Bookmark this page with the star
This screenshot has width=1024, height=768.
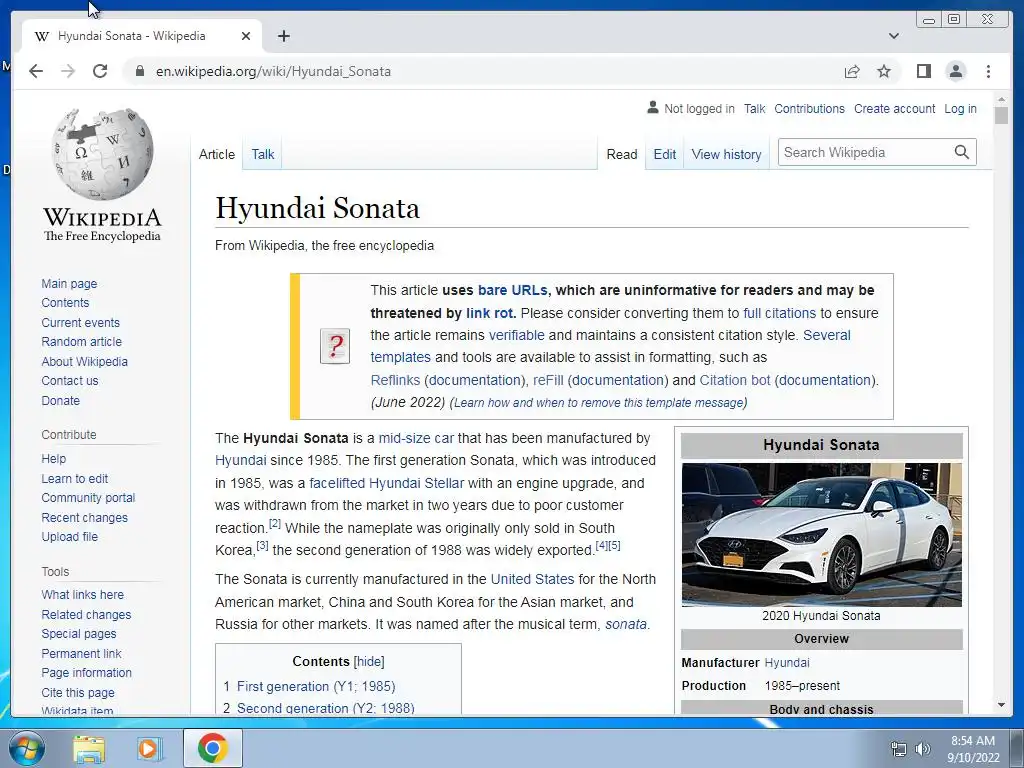[884, 71]
